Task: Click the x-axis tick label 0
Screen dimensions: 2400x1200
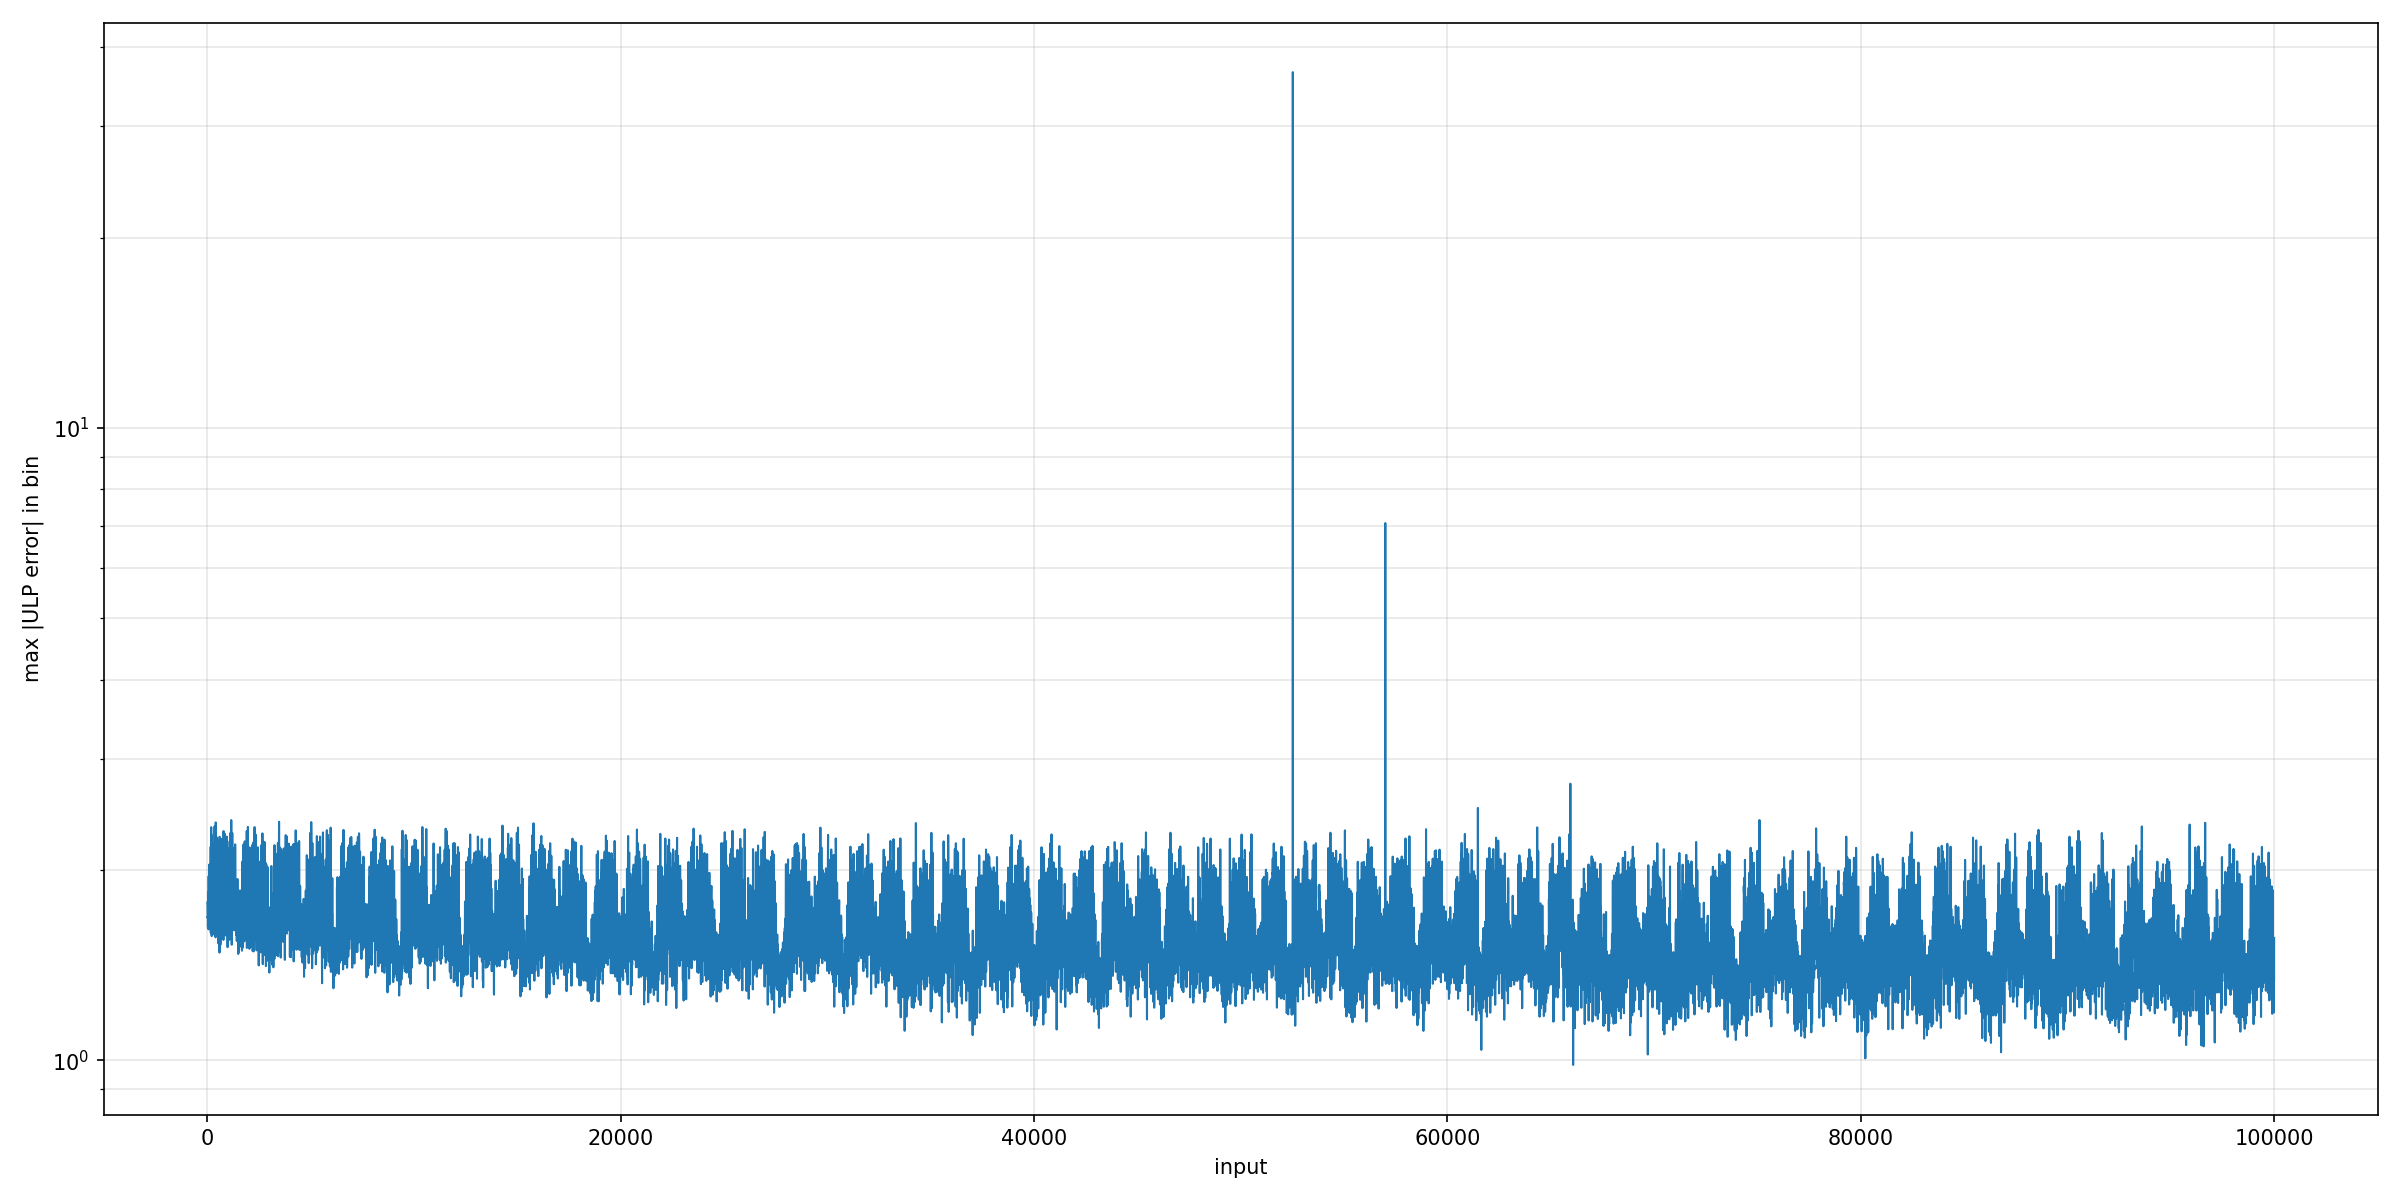Action: [207, 1138]
